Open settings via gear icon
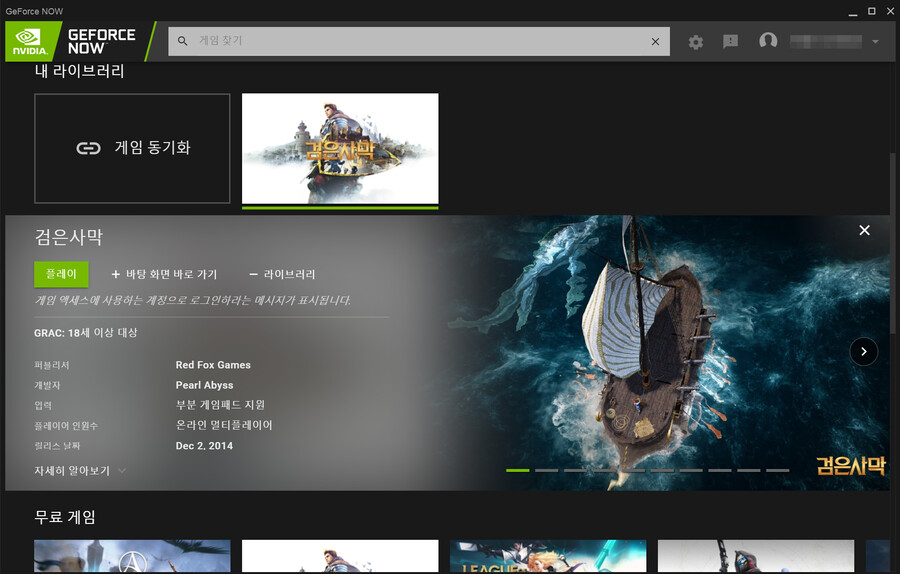Viewport: 900px width, 574px height. point(696,41)
